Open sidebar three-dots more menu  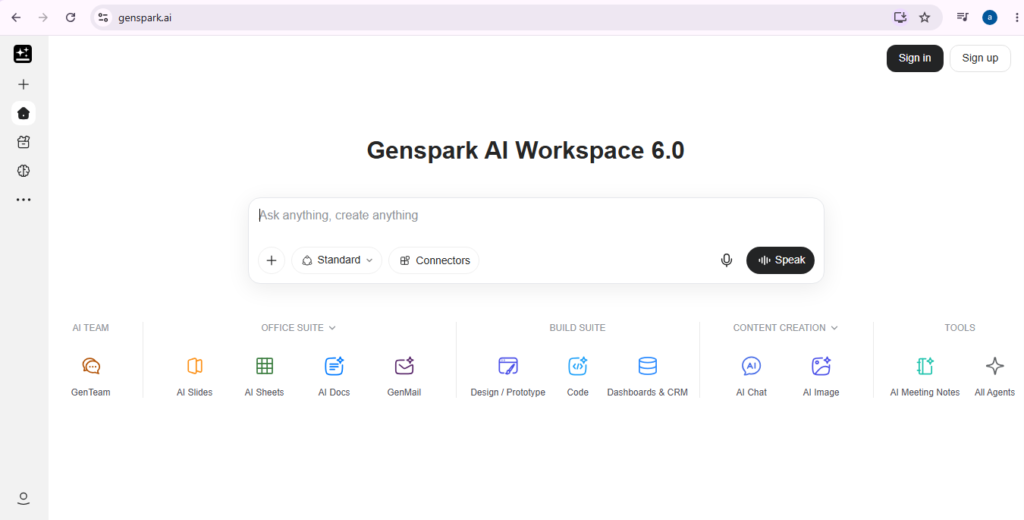[24, 200]
